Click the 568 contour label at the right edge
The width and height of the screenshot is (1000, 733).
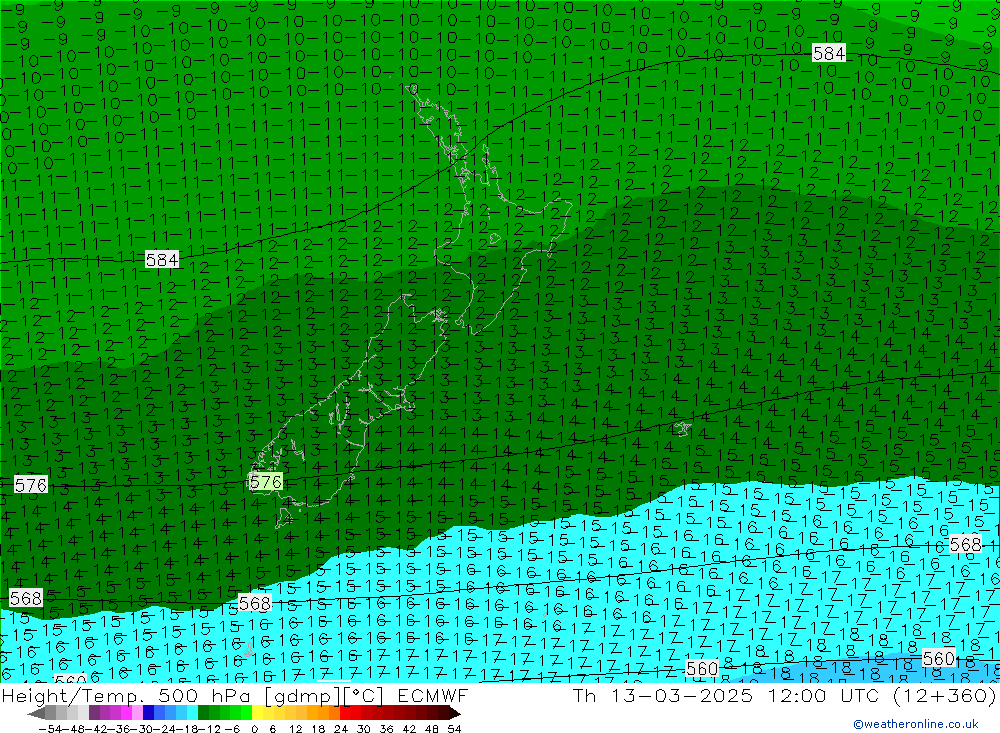pyautogui.click(x=965, y=544)
